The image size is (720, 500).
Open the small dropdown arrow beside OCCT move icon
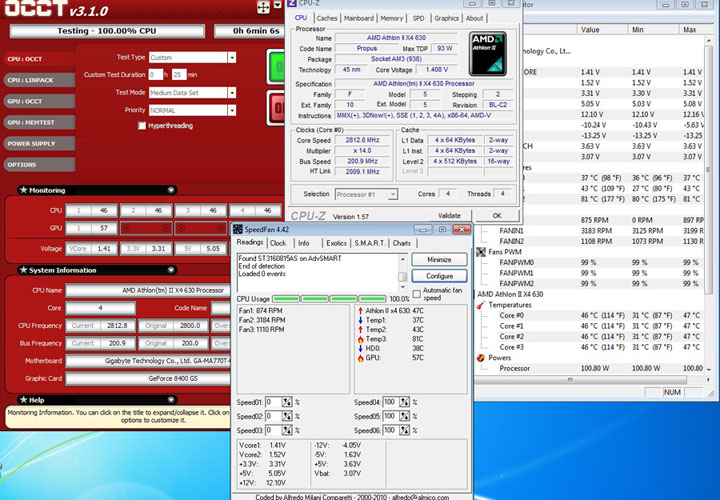click(277, 6)
